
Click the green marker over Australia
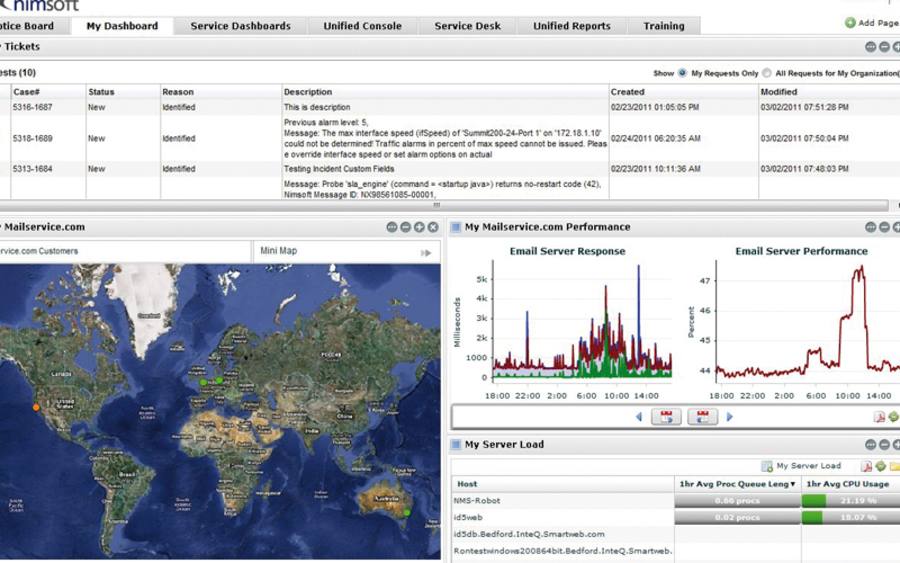[x=407, y=512]
